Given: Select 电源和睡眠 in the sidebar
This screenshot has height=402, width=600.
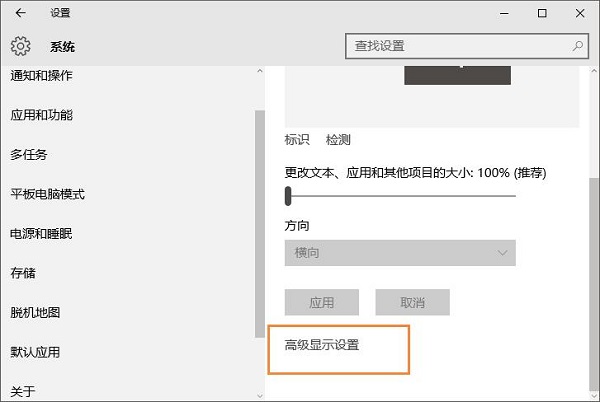Looking at the screenshot, I should coord(41,234).
